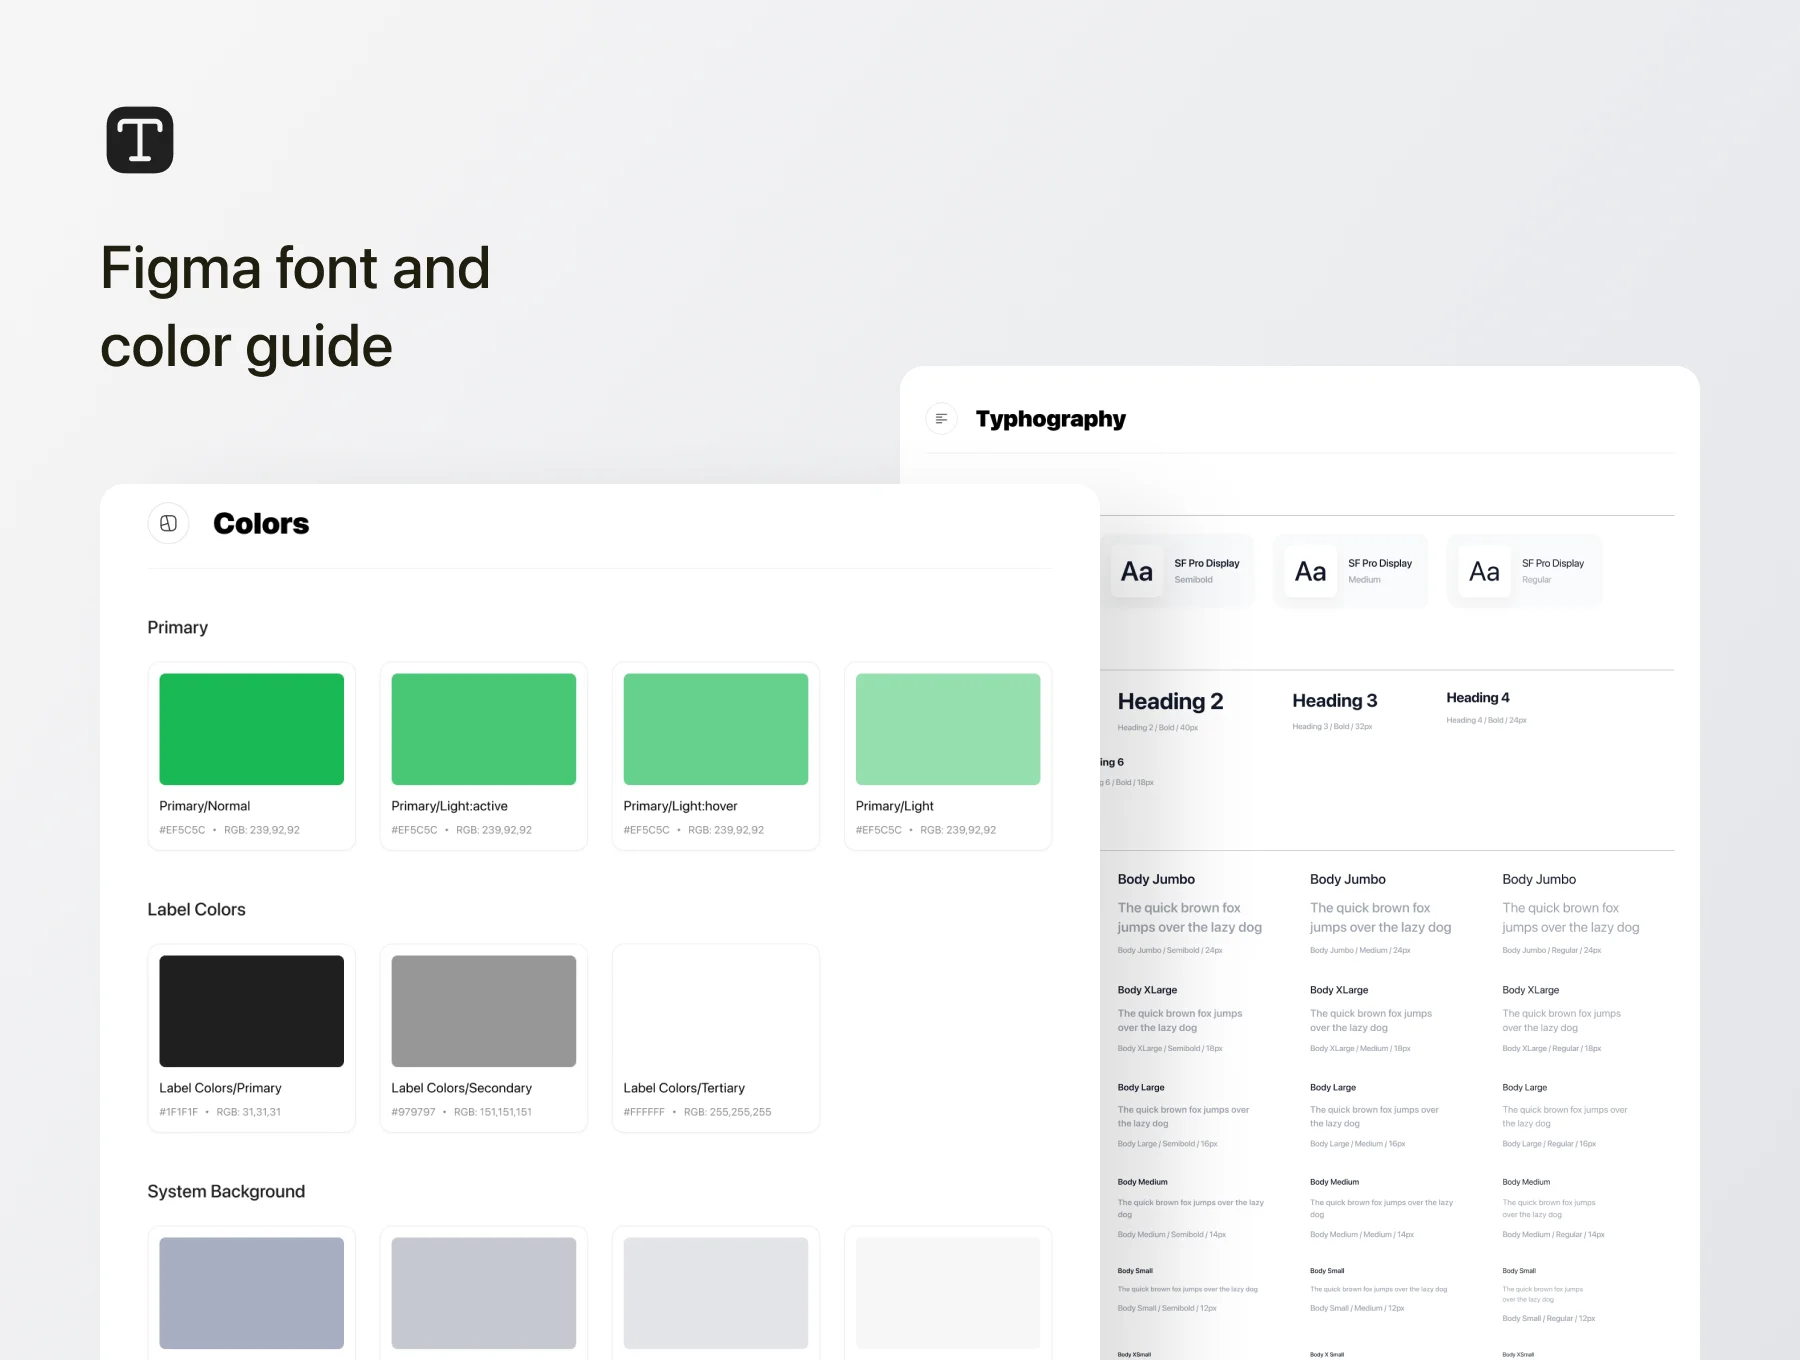Expand the Label Colors section

[196, 909]
